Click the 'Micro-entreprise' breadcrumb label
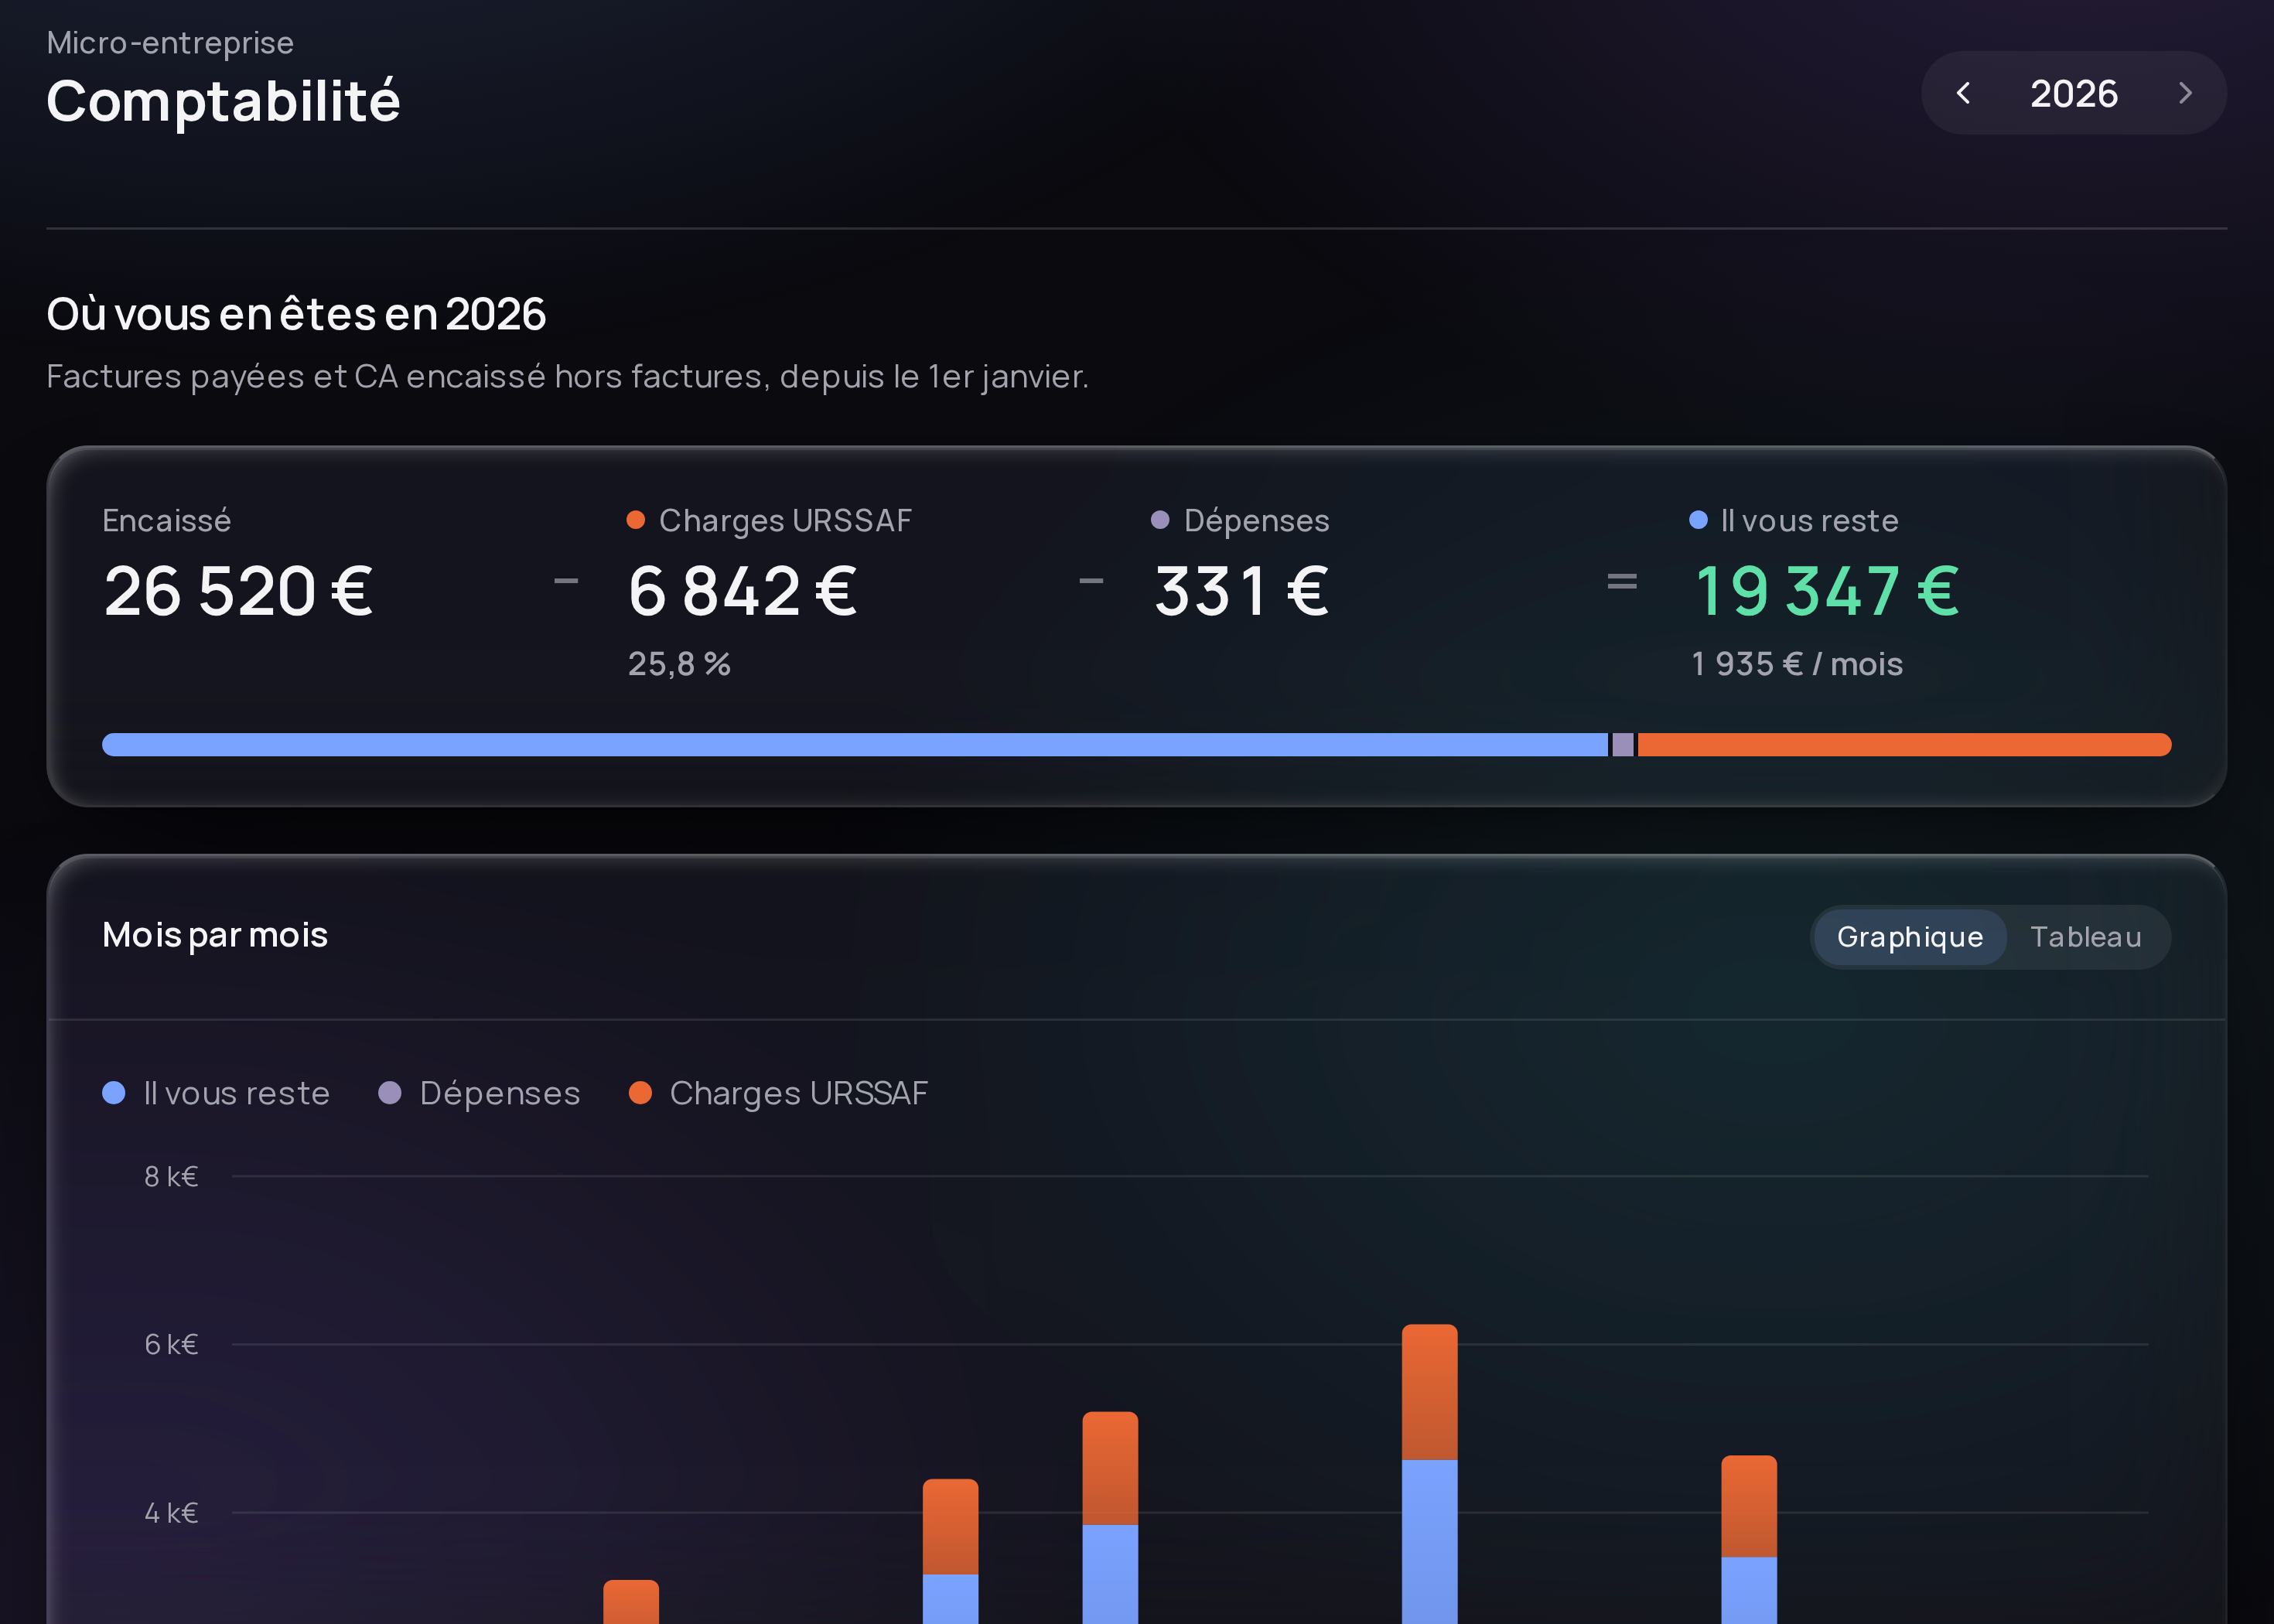 coord(170,43)
